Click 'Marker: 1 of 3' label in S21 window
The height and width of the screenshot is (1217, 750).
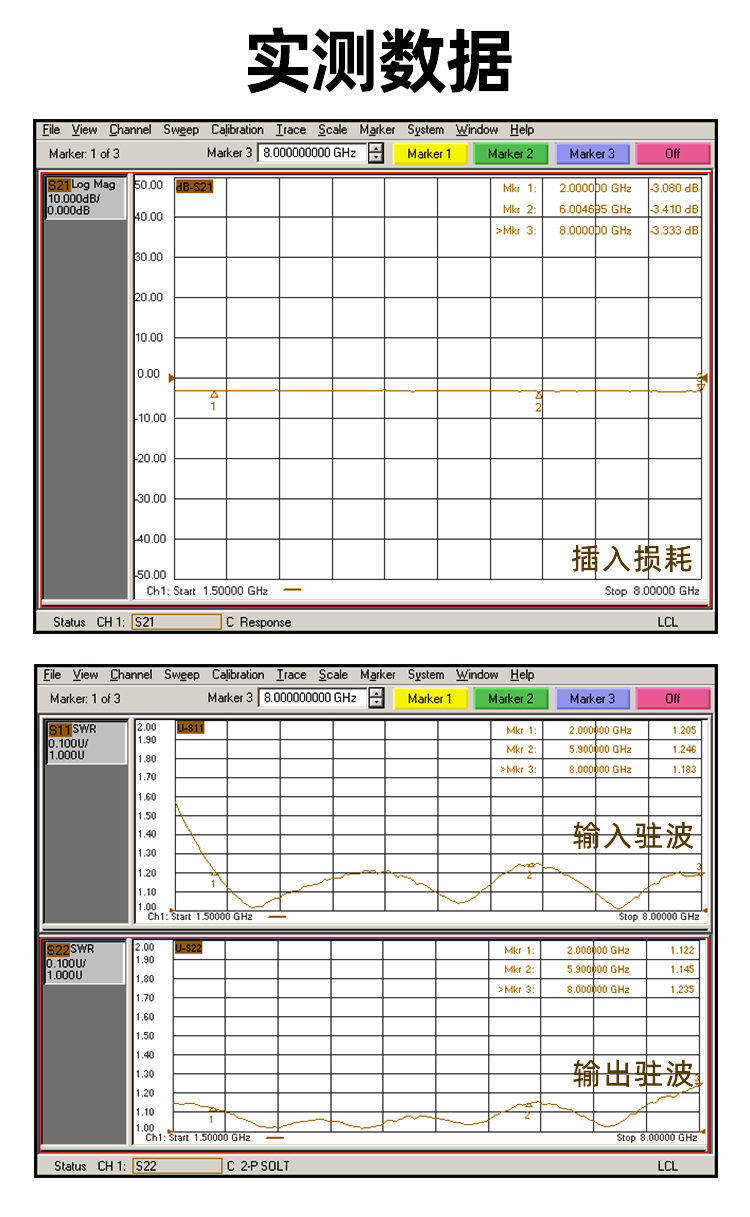84,154
